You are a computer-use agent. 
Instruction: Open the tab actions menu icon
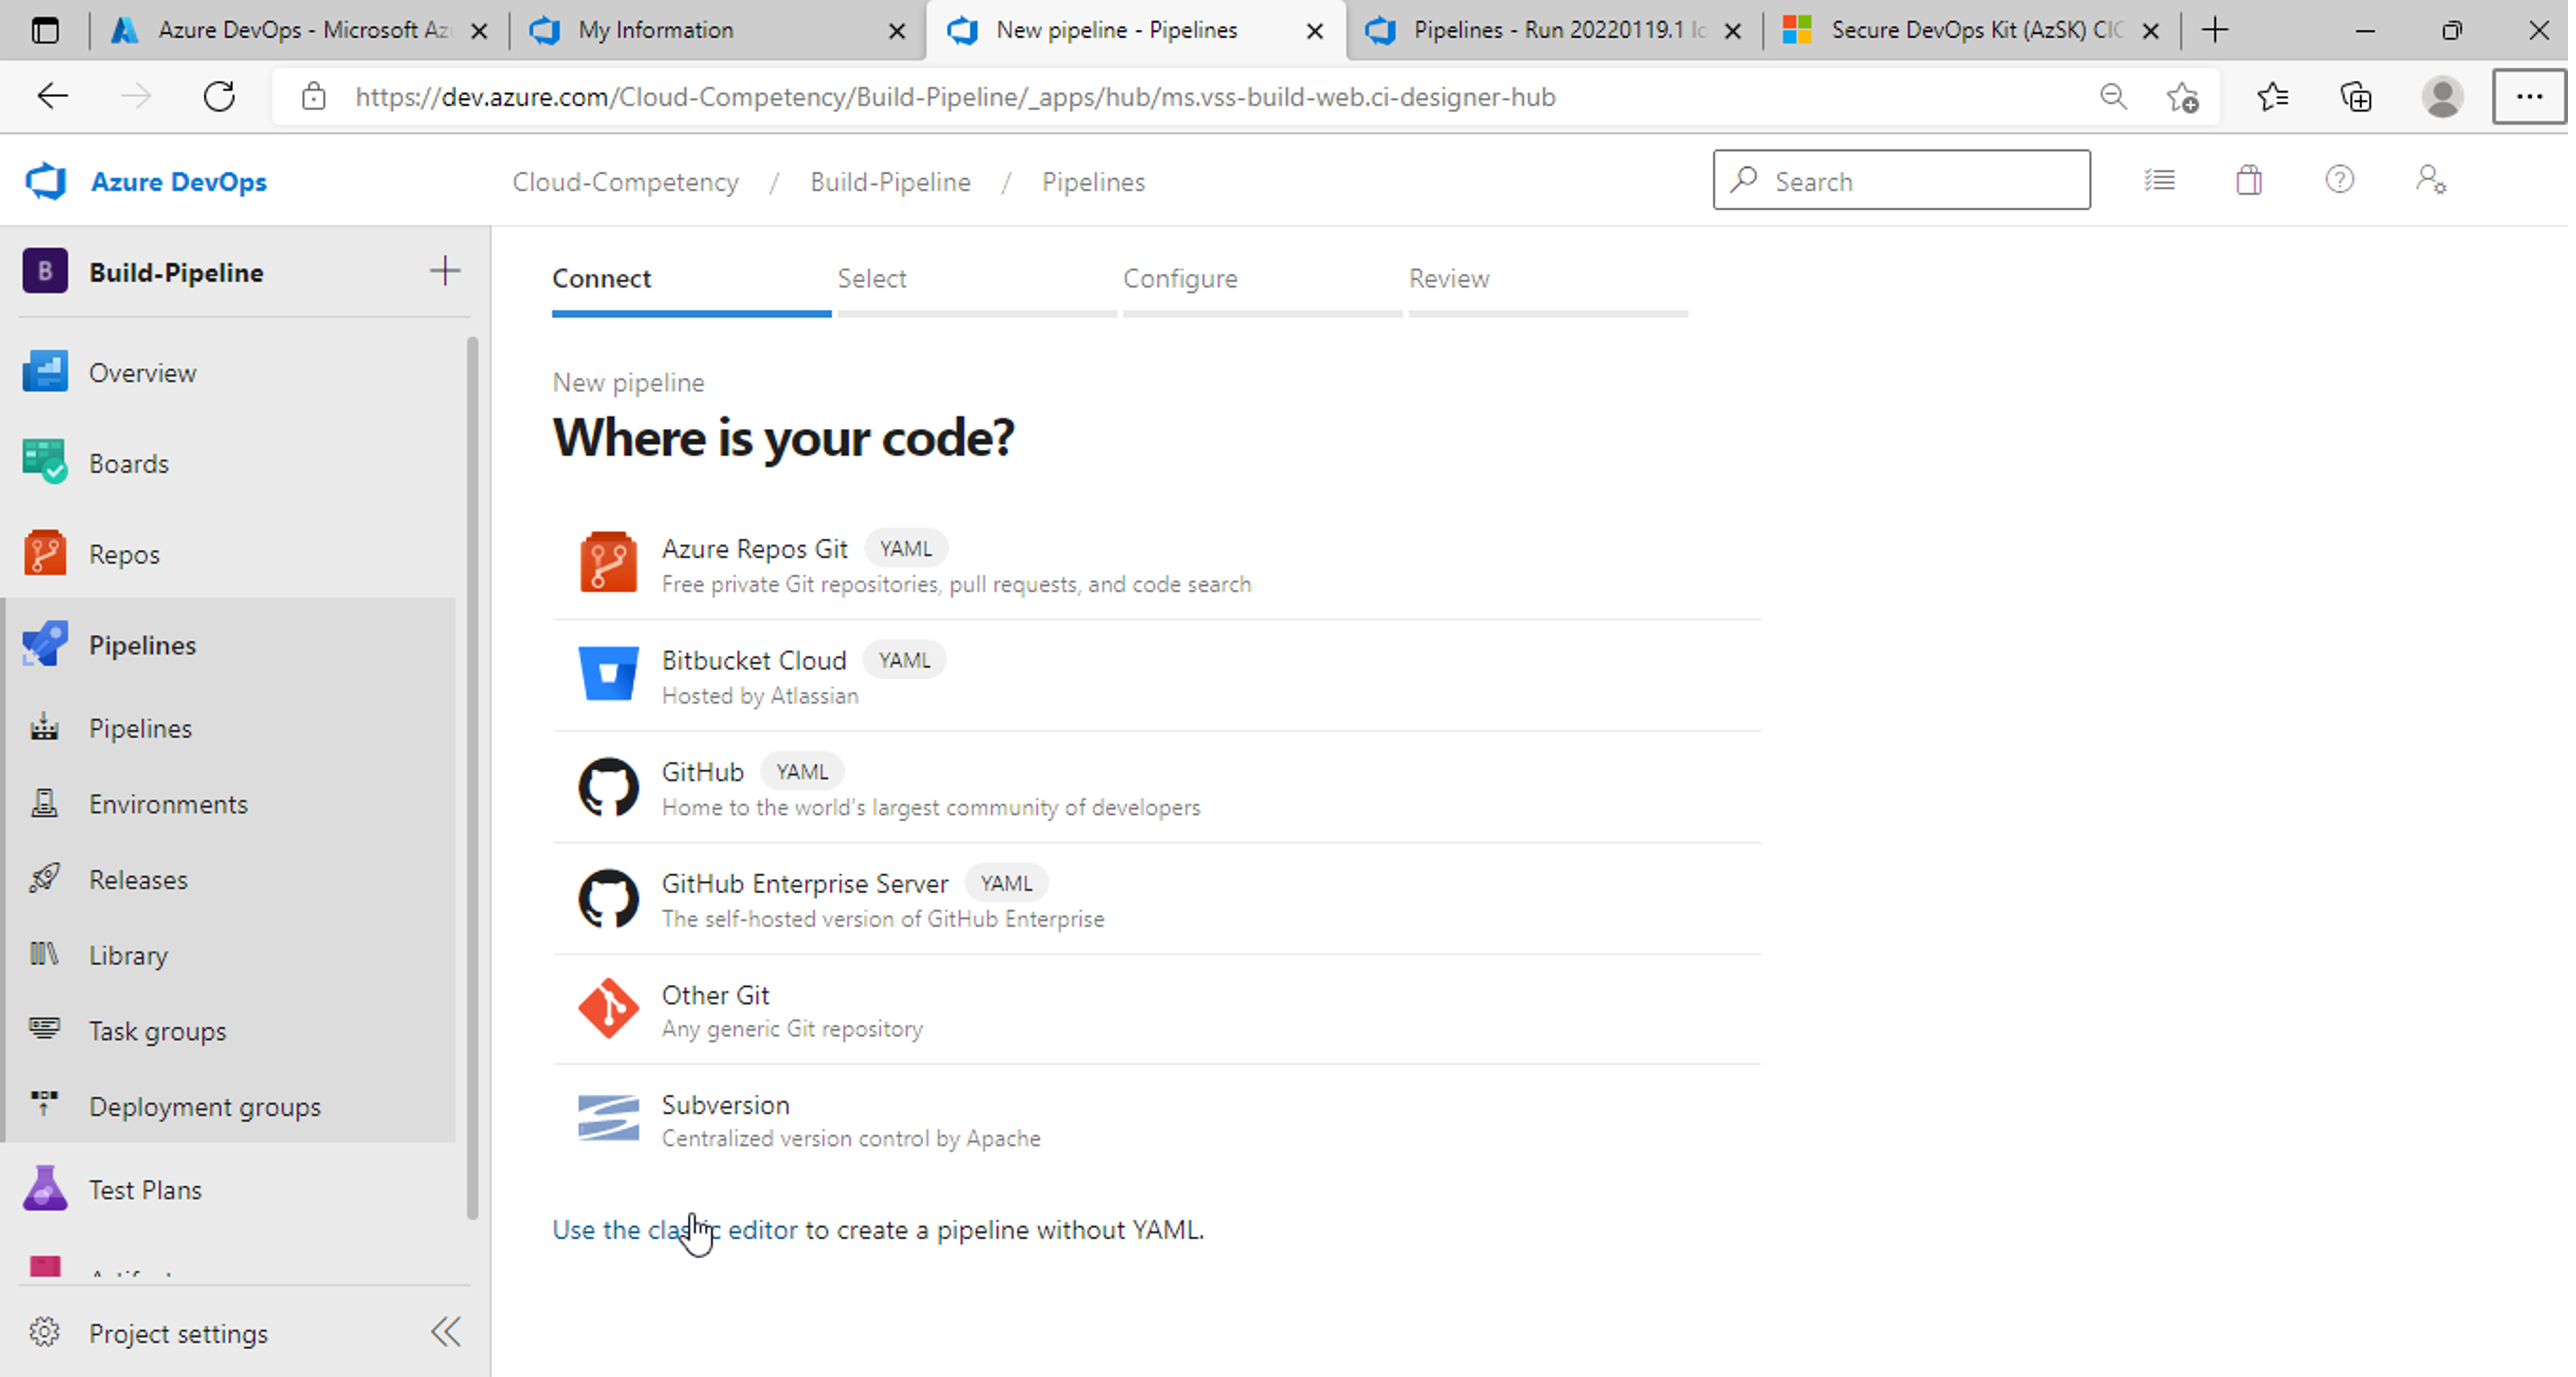coord(45,30)
